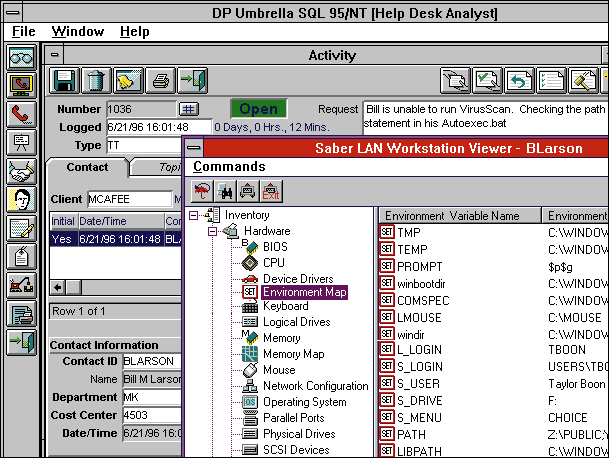The width and height of the screenshot is (609, 458).
Task: Click the glasses icon in left sidebar
Action: coord(22,57)
